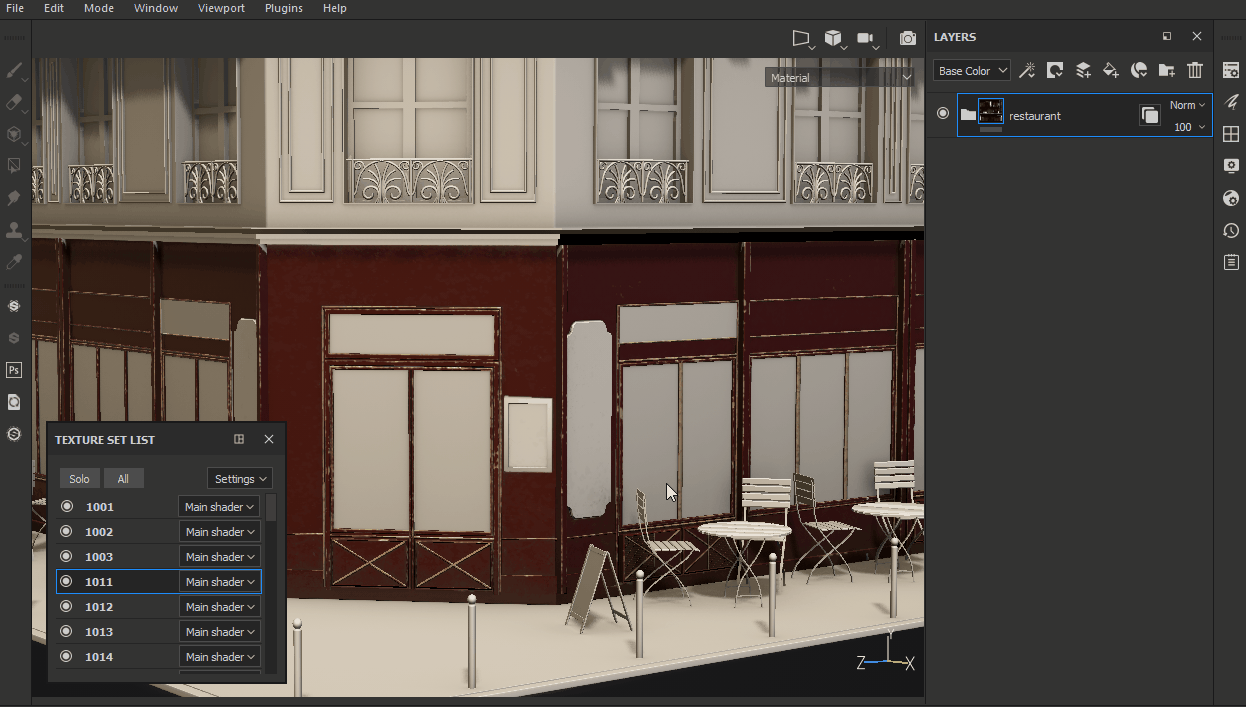Toggle visibility of the restaurant layer
Viewport: 1246px width, 707px height.
pyautogui.click(x=942, y=114)
